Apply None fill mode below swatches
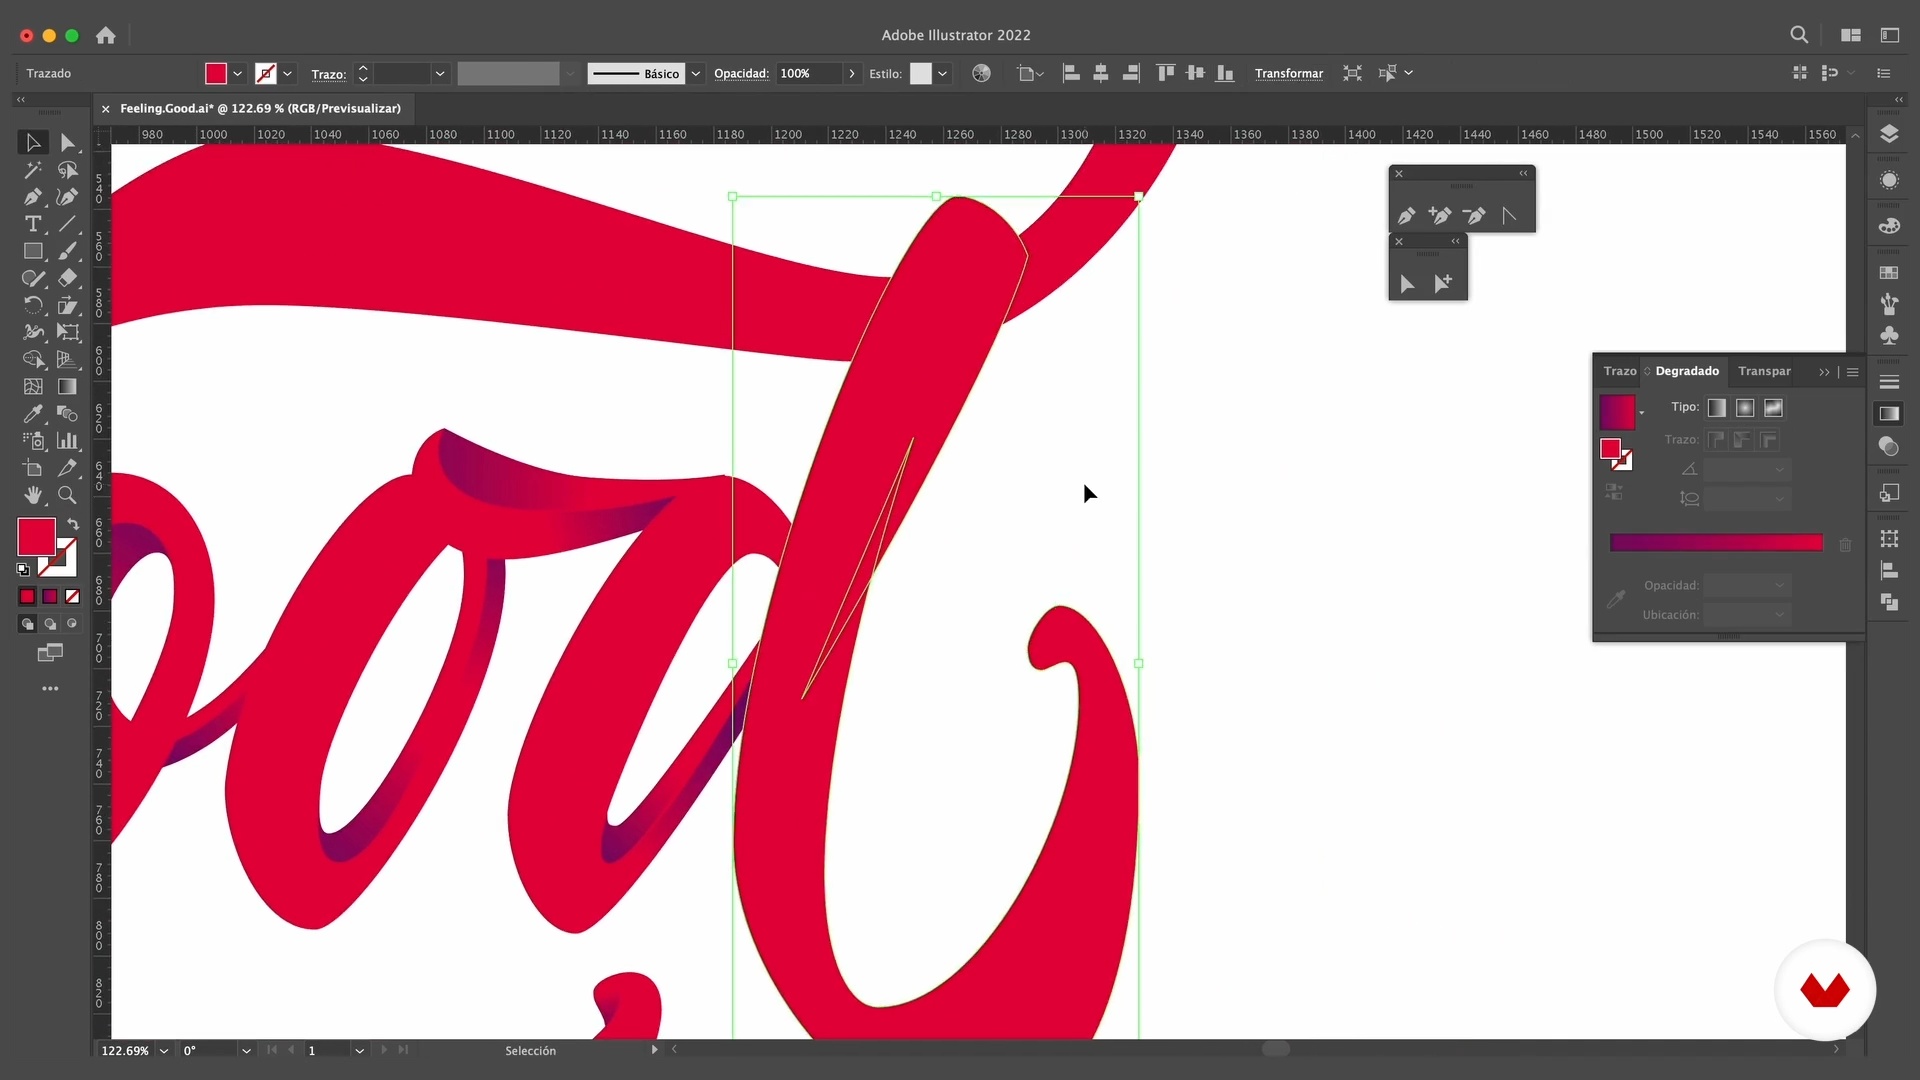Screen dimensions: 1920x1080 (x=72, y=596)
